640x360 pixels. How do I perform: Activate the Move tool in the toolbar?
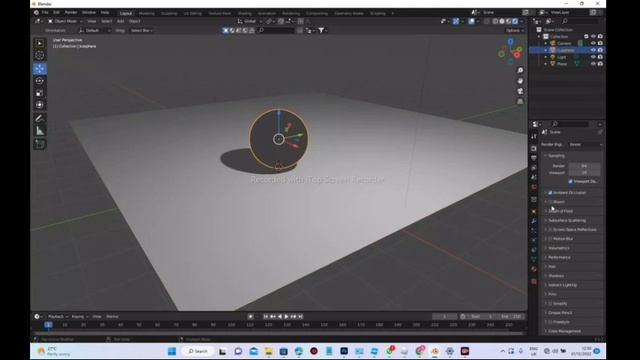[x=40, y=69]
